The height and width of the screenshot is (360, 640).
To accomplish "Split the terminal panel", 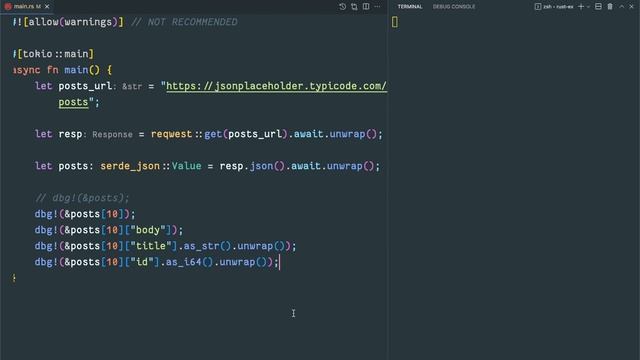I will point(598,7).
